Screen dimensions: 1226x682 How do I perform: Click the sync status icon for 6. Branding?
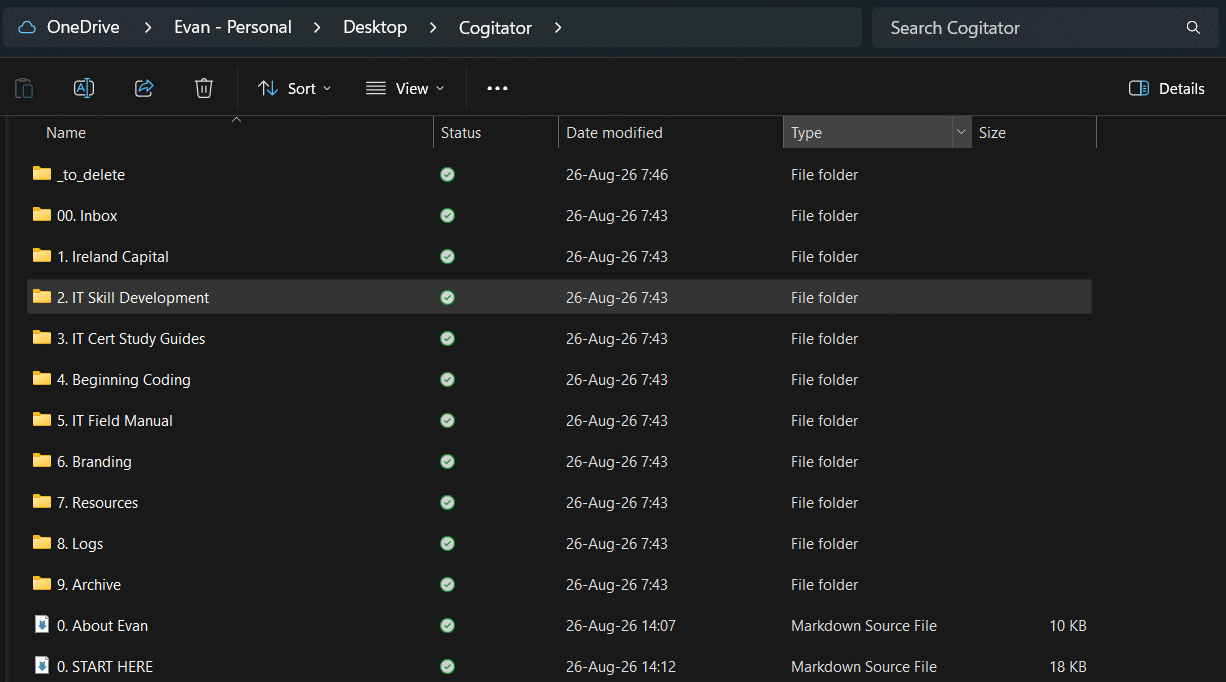pos(447,462)
